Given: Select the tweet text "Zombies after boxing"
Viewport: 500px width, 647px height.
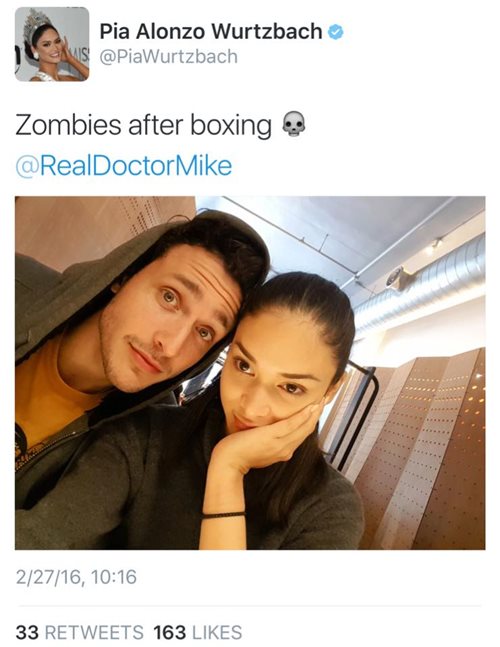Looking at the screenshot, I should (144, 125).
